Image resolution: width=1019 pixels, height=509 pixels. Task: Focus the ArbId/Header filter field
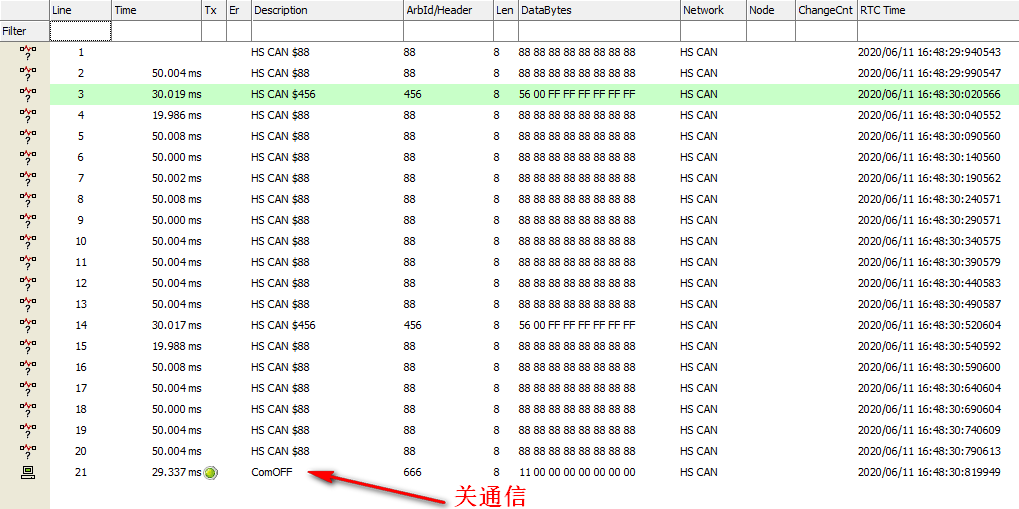coord(446,31)
